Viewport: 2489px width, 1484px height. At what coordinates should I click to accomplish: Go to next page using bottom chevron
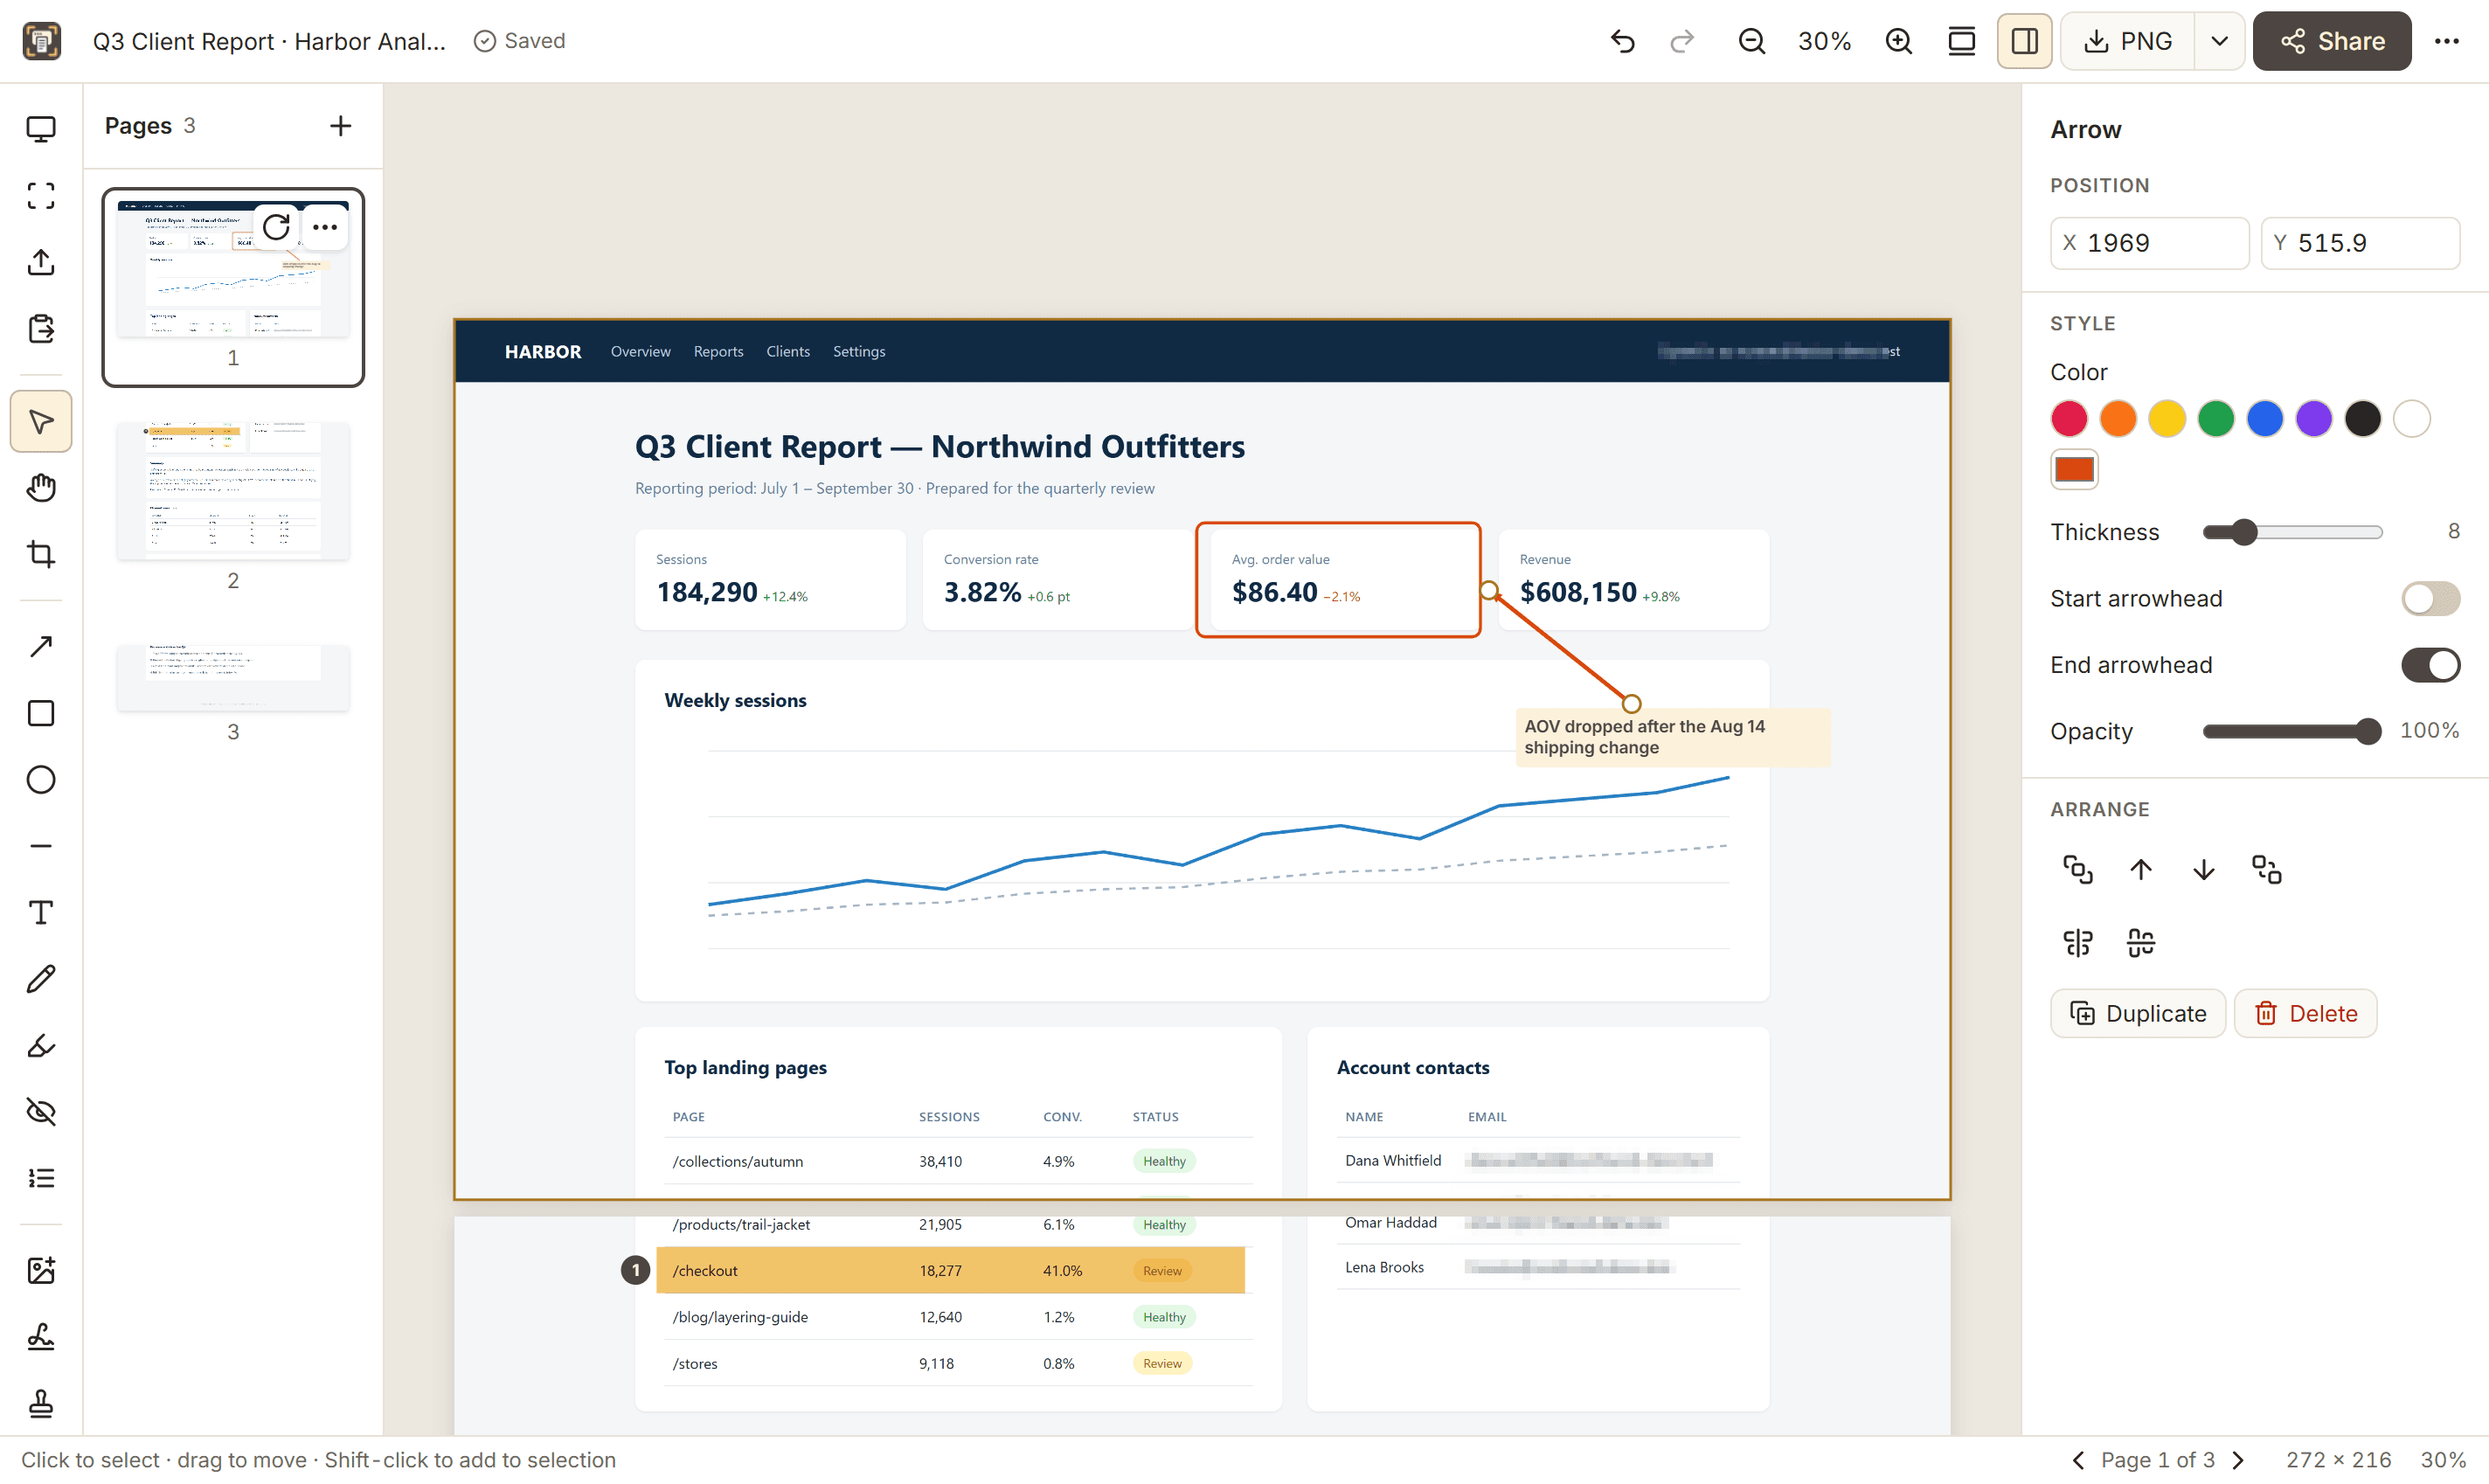[2238, 1460]
